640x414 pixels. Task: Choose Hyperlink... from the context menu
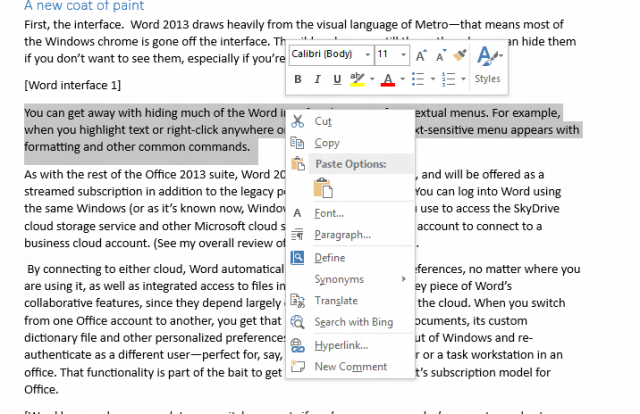351,345
